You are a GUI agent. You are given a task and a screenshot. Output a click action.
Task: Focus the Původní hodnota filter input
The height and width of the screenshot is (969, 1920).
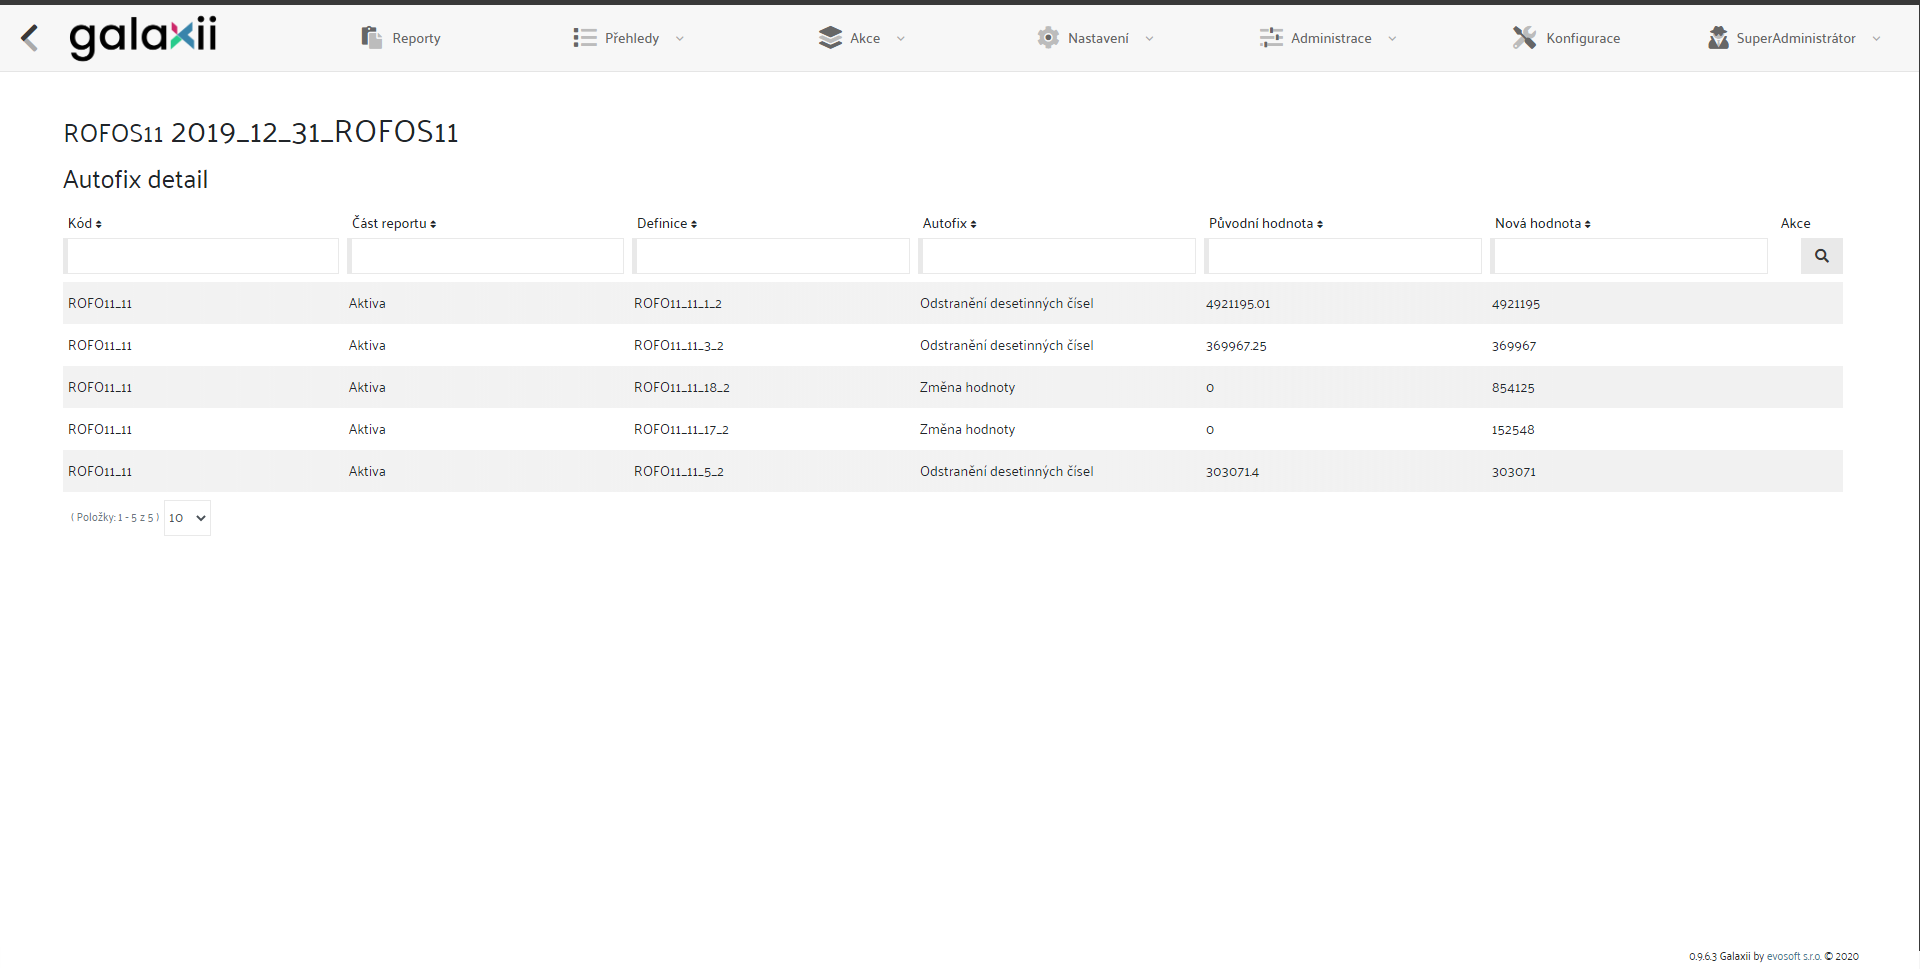(1345, 256)
